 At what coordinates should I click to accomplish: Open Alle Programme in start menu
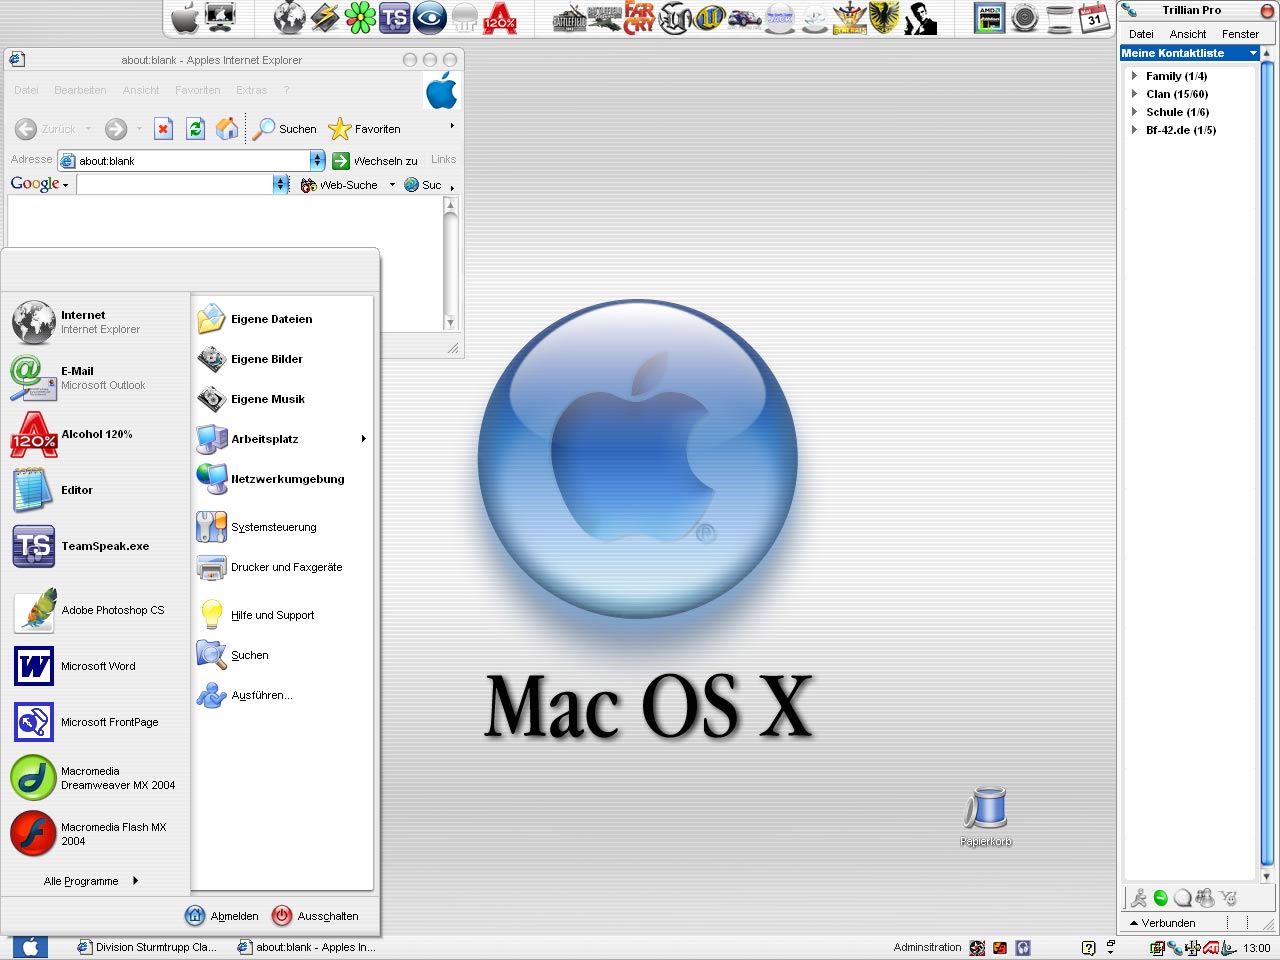tap(91, 881)
